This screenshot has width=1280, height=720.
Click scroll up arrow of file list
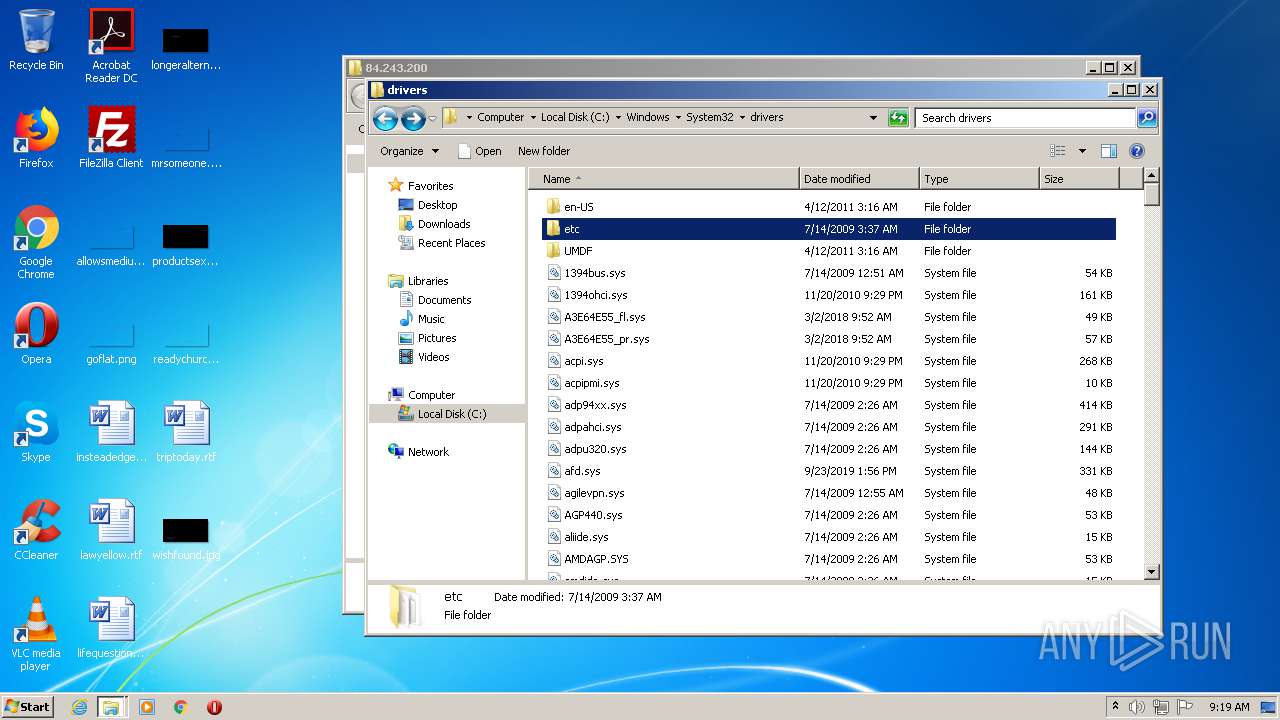pos(1151,176)
